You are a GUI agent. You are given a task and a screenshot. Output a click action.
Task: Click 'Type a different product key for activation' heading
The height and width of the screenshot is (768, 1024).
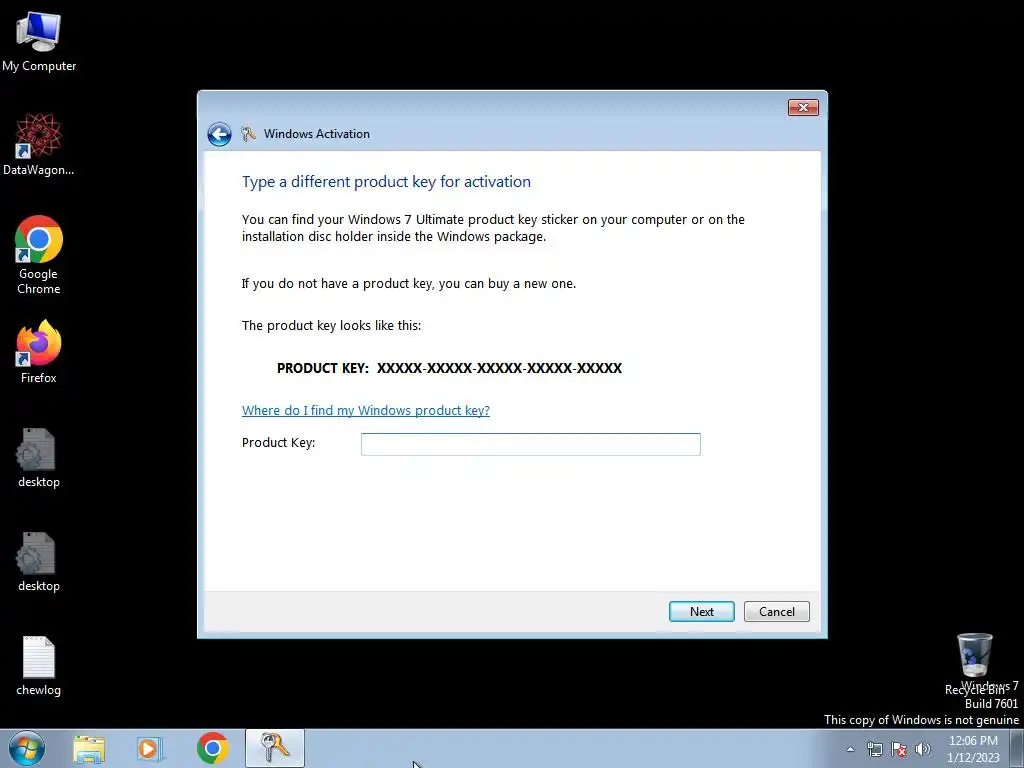coord(386,182)
